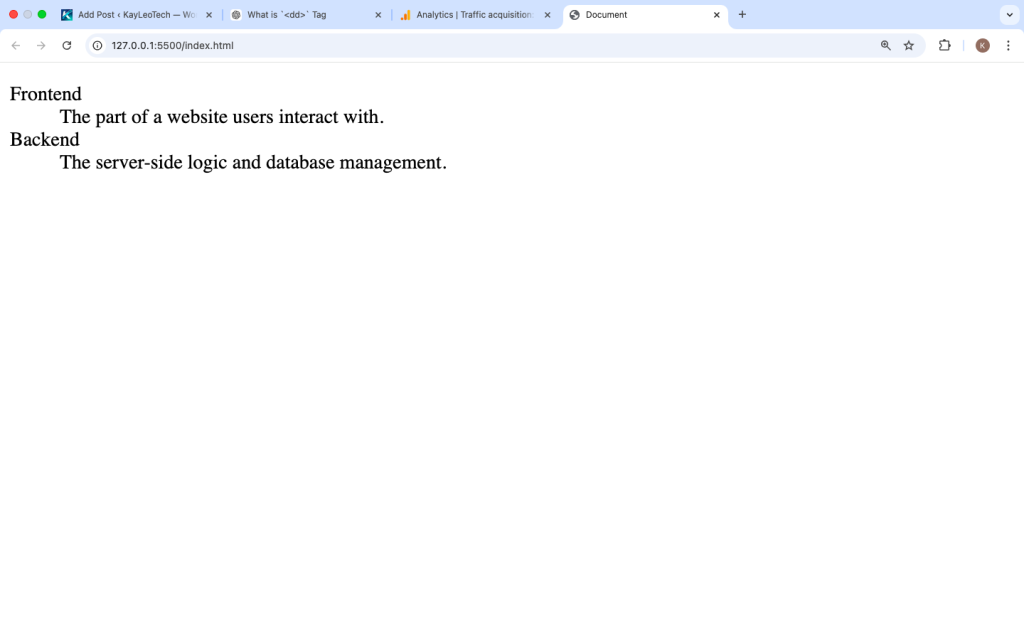Open the Extensions puzzle icon
This screenshot has height=640, width=1024.
(944, 45)
